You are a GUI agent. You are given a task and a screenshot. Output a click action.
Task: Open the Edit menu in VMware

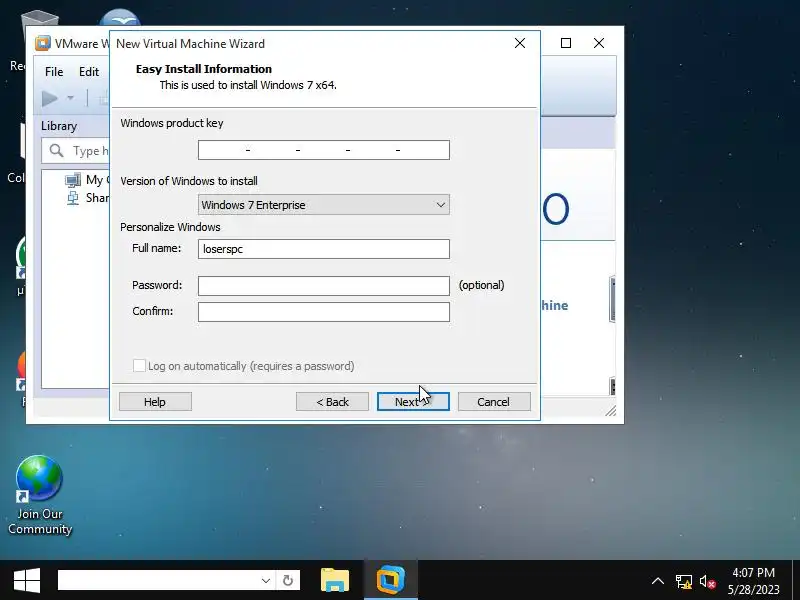pyautogui.click(x=89, y=72)
